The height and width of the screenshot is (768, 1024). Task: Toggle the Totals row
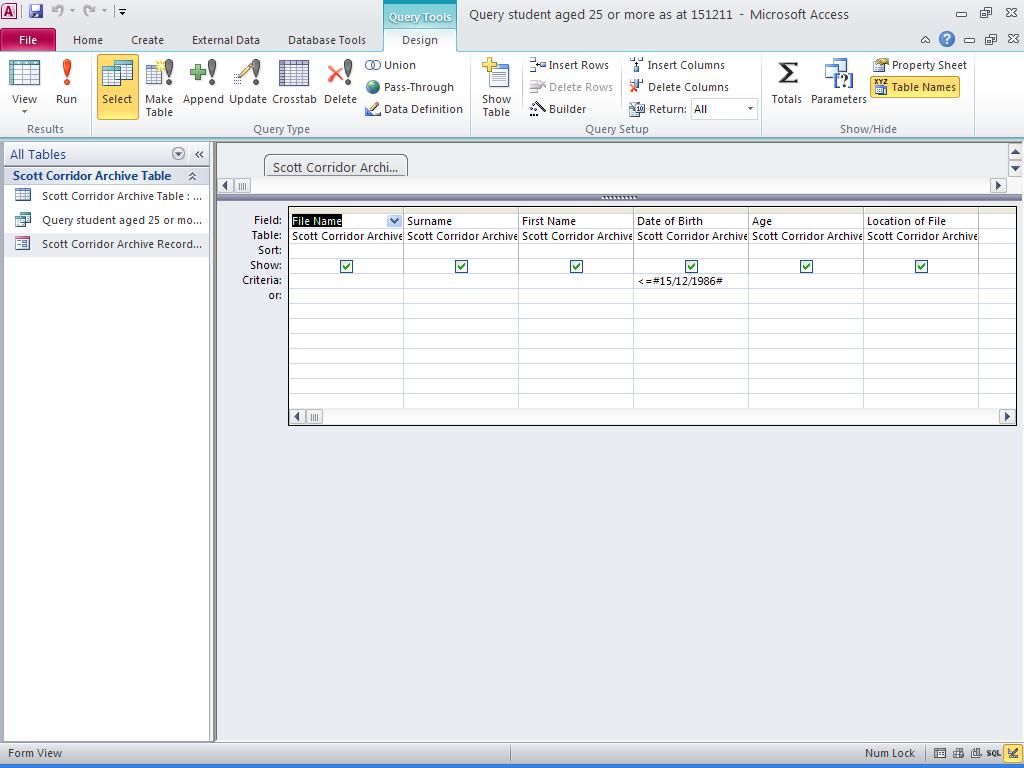pyautogui.click(x=786, y=82)
